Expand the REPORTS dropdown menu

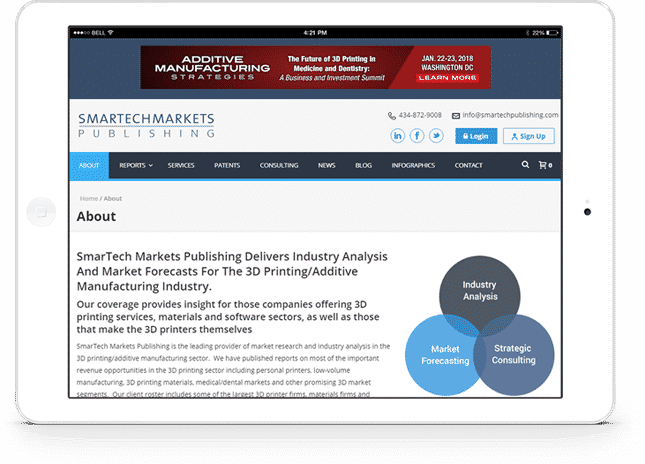click(136, 165)
